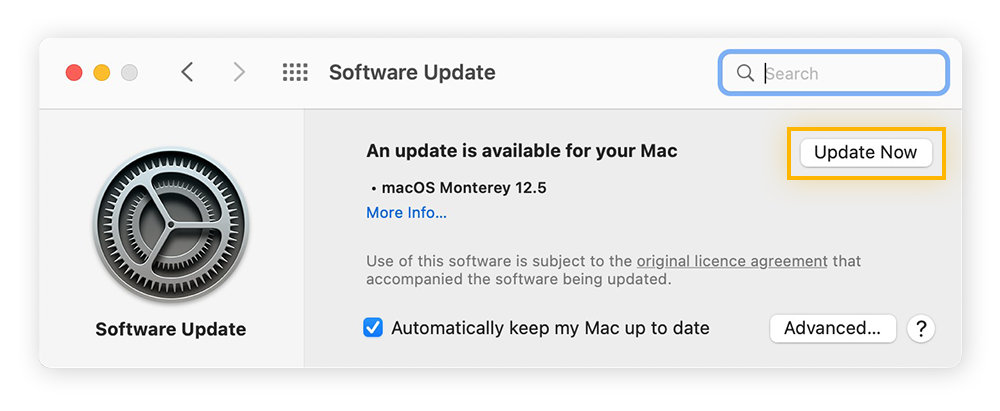Click the question mark help button
1000x411 pixels.
[920, 328]
